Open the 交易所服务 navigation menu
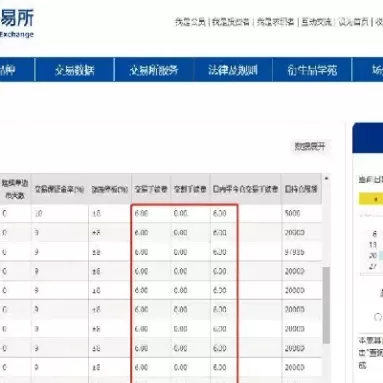This screenshot has width=383, height=383. (x=154, y=70)
